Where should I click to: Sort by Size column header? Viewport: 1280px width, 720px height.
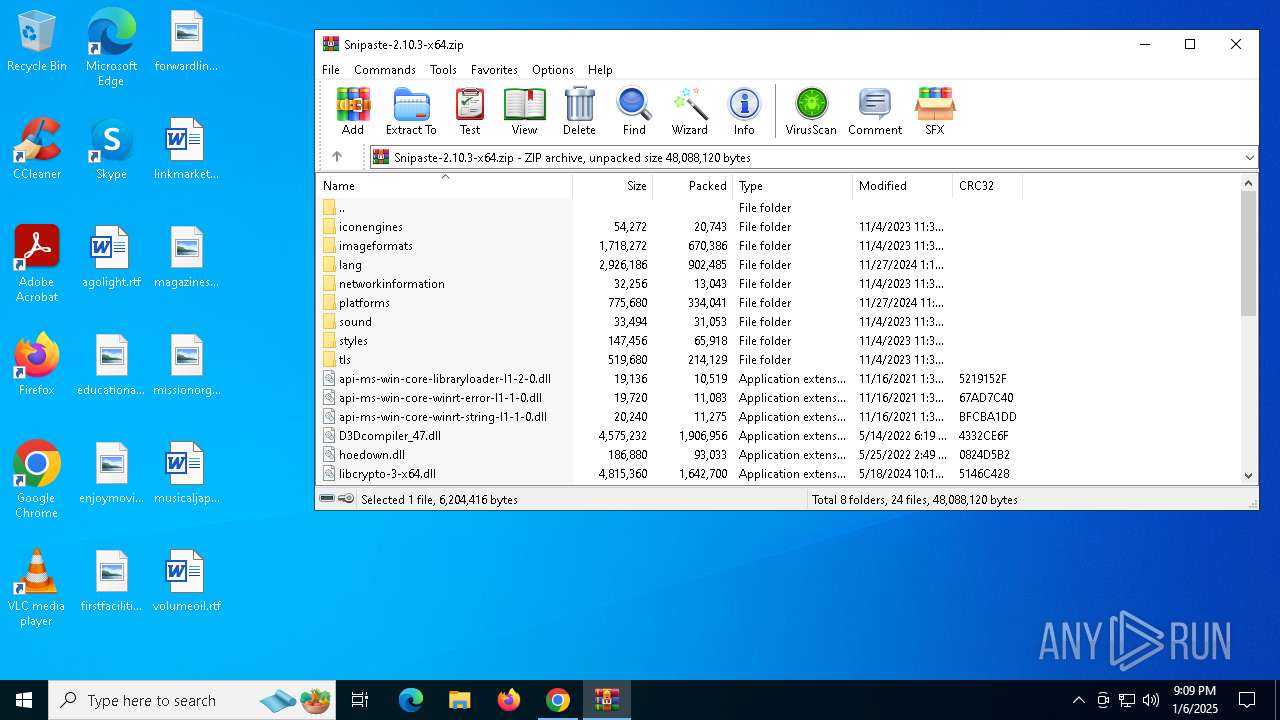[x=613, y=186]
